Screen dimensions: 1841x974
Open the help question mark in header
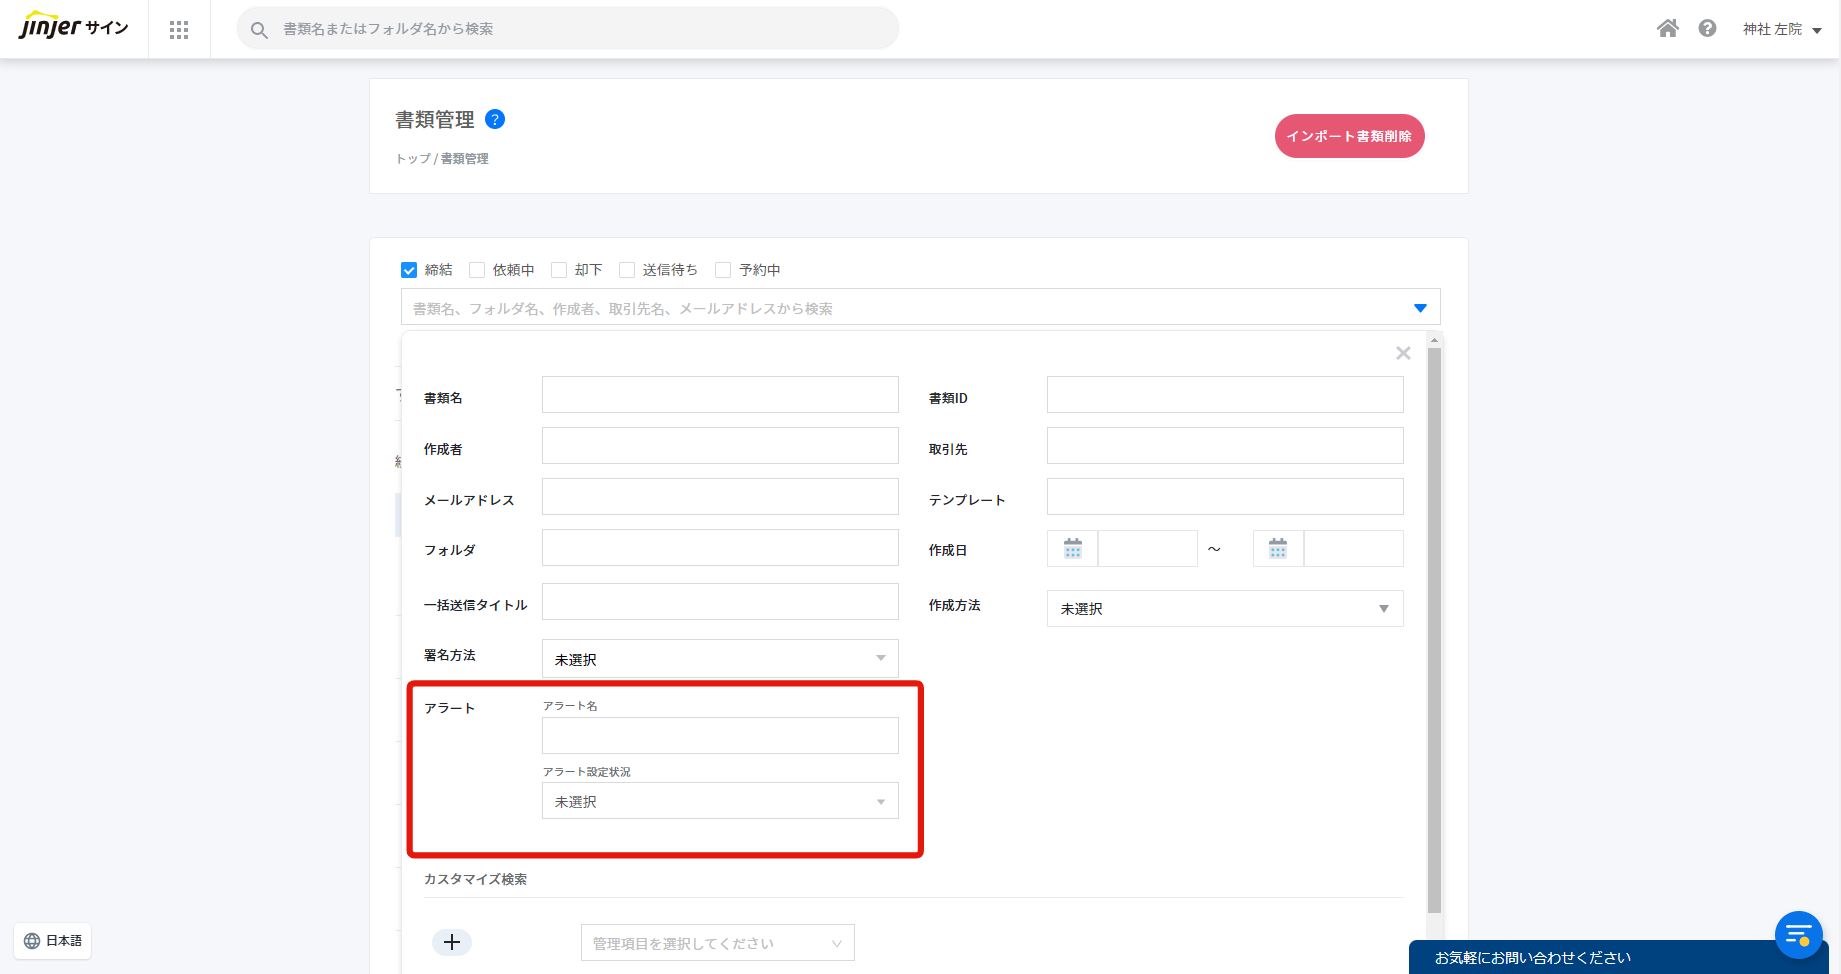pos(1707,29)
